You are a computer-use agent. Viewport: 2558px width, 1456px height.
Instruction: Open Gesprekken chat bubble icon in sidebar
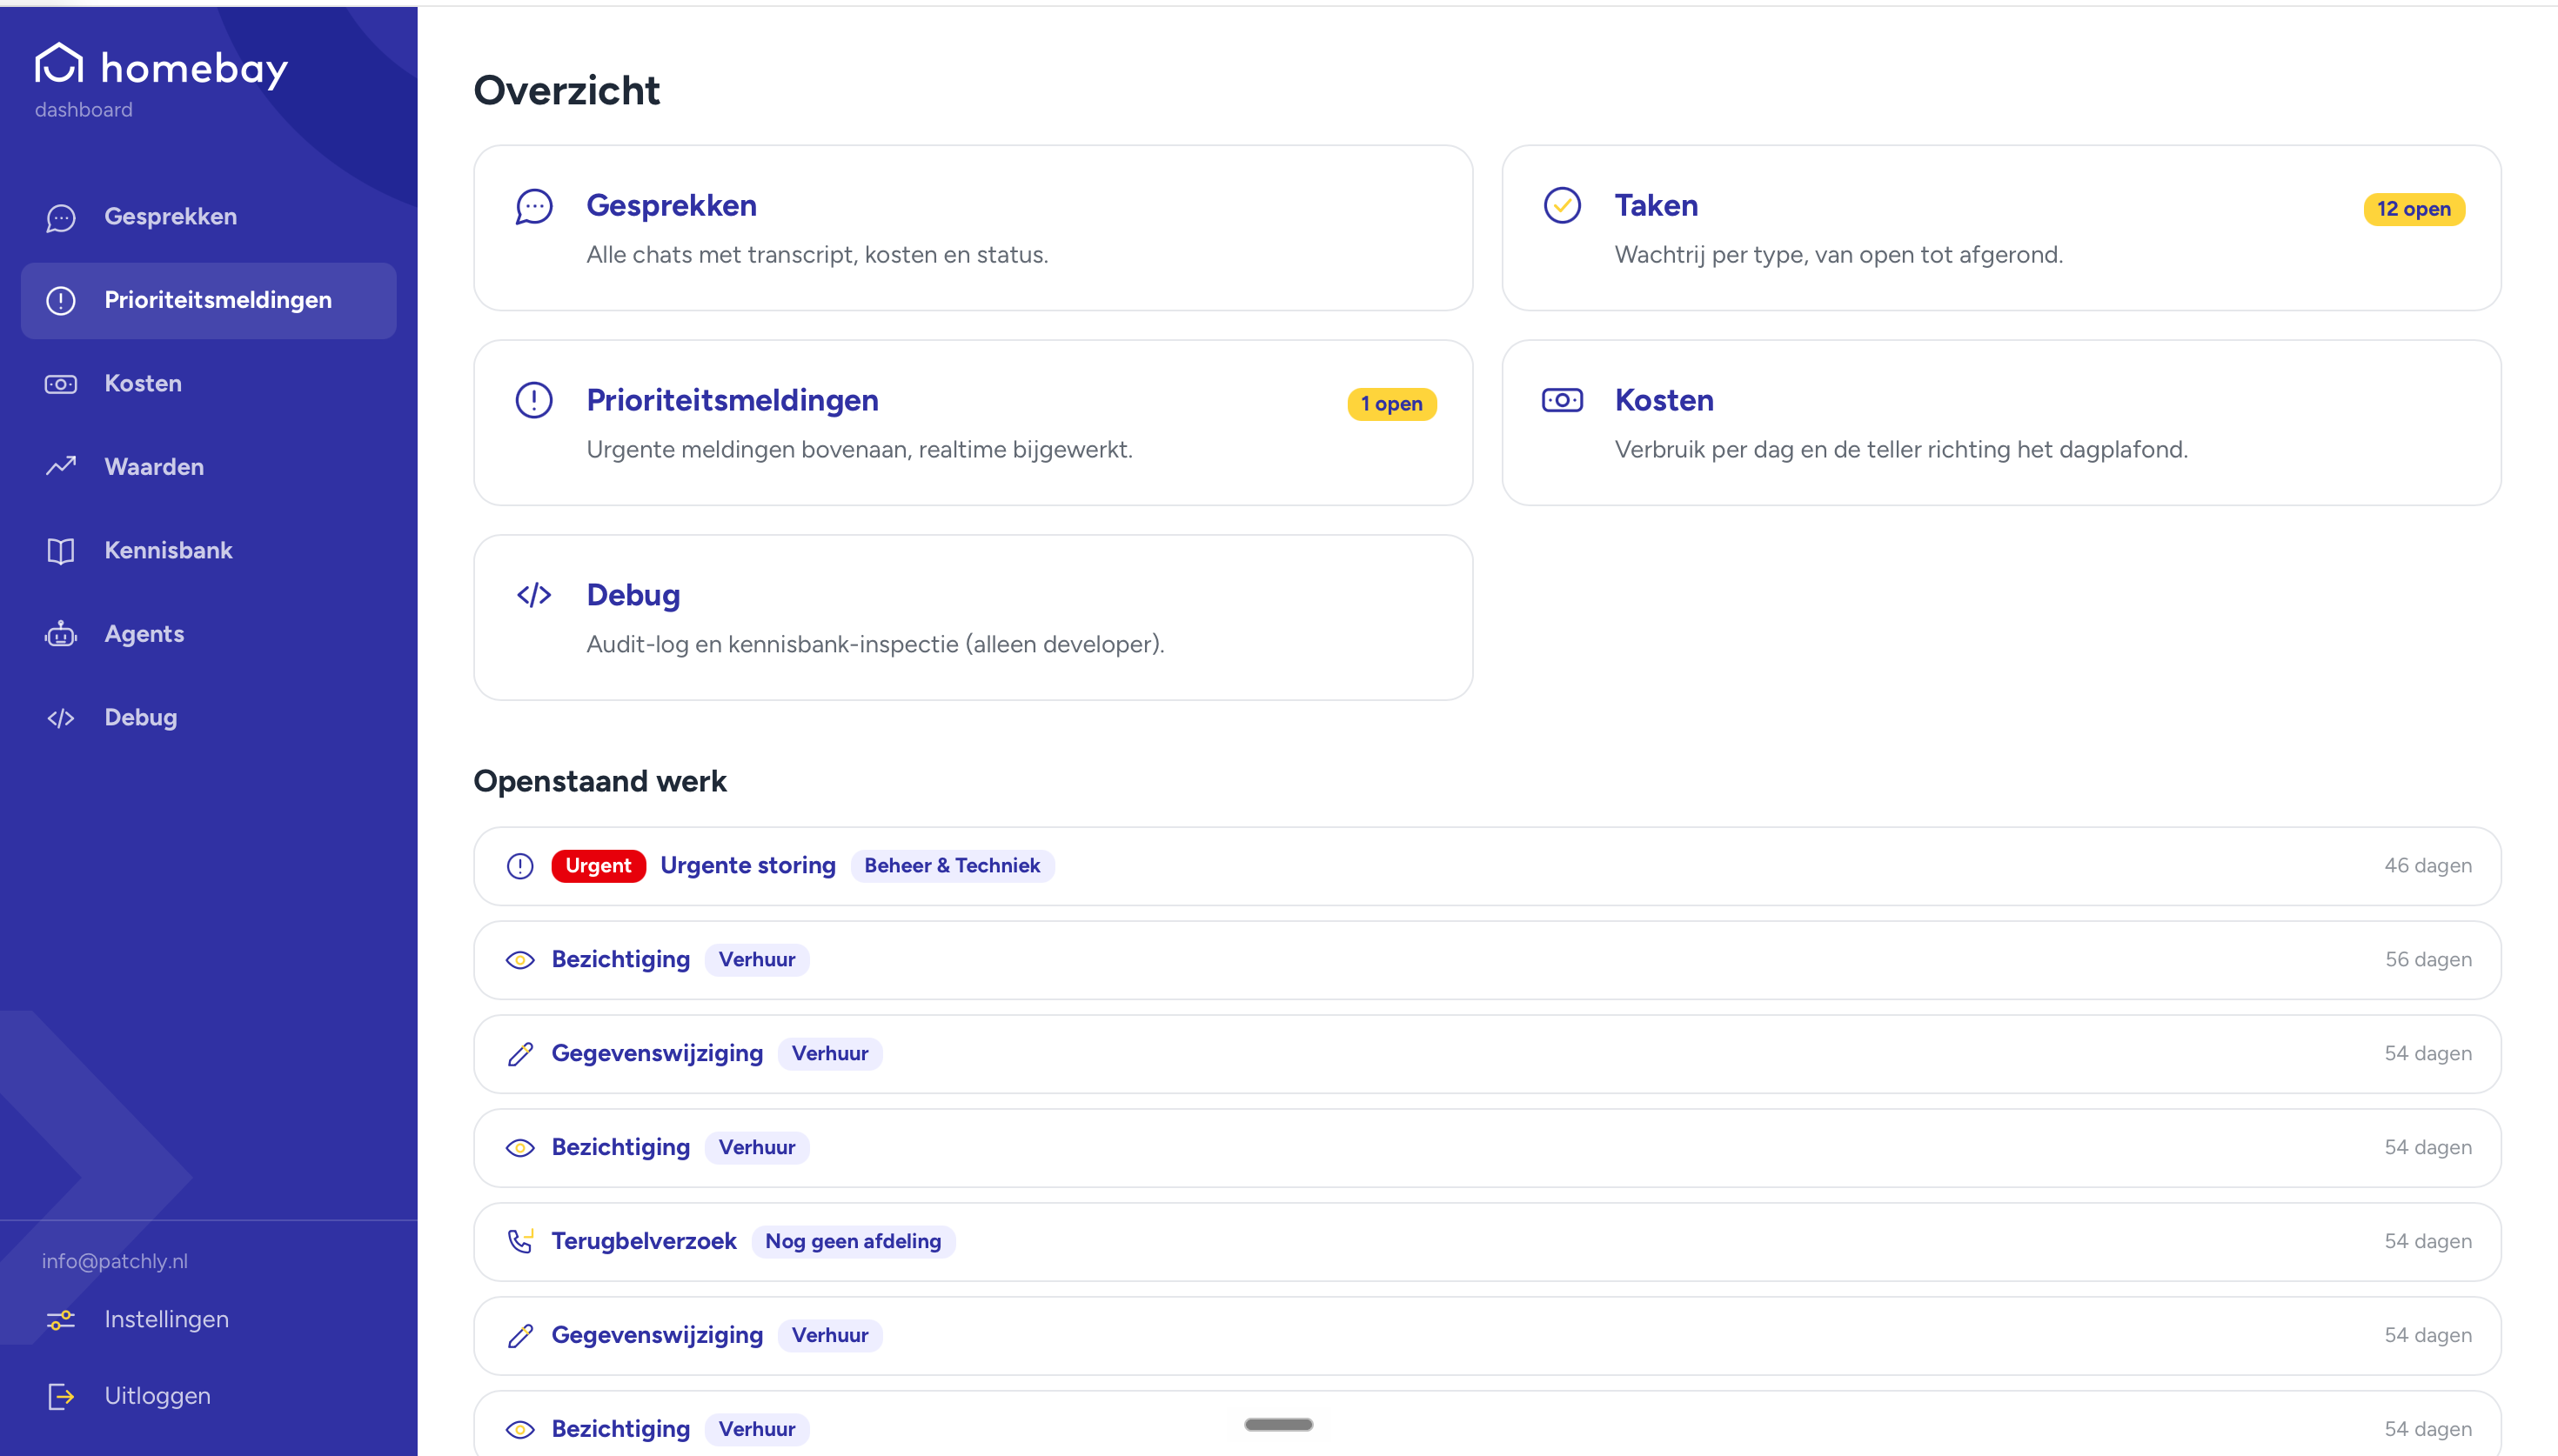61,217
